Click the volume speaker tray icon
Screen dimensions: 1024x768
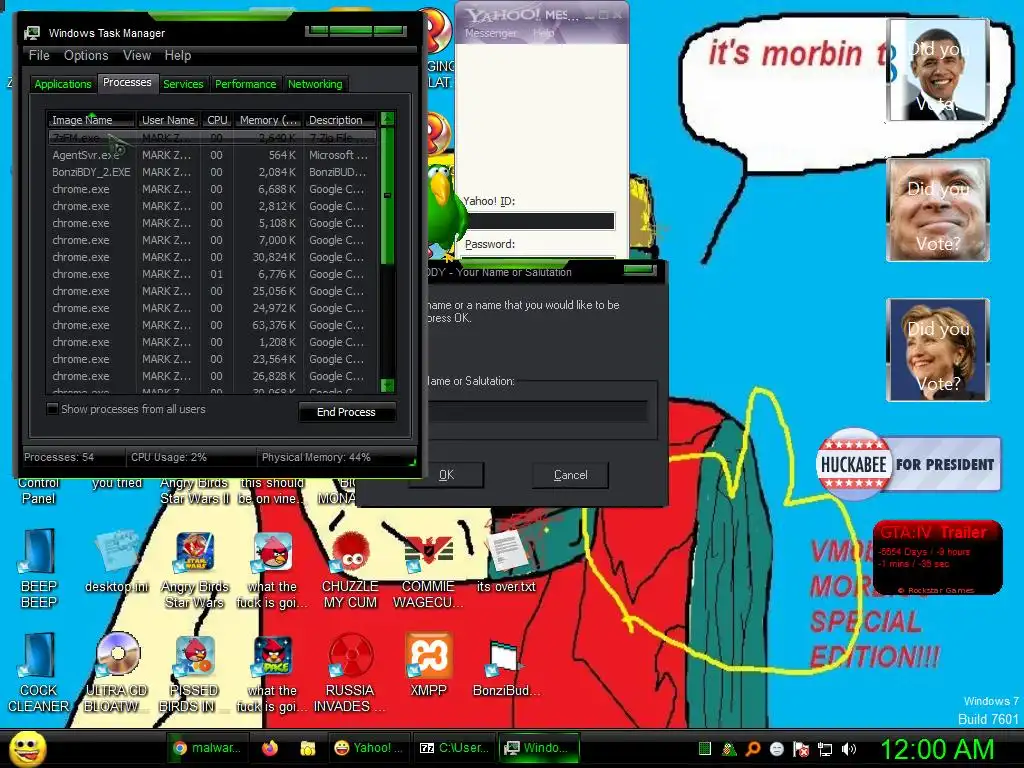tap(849, 749)
